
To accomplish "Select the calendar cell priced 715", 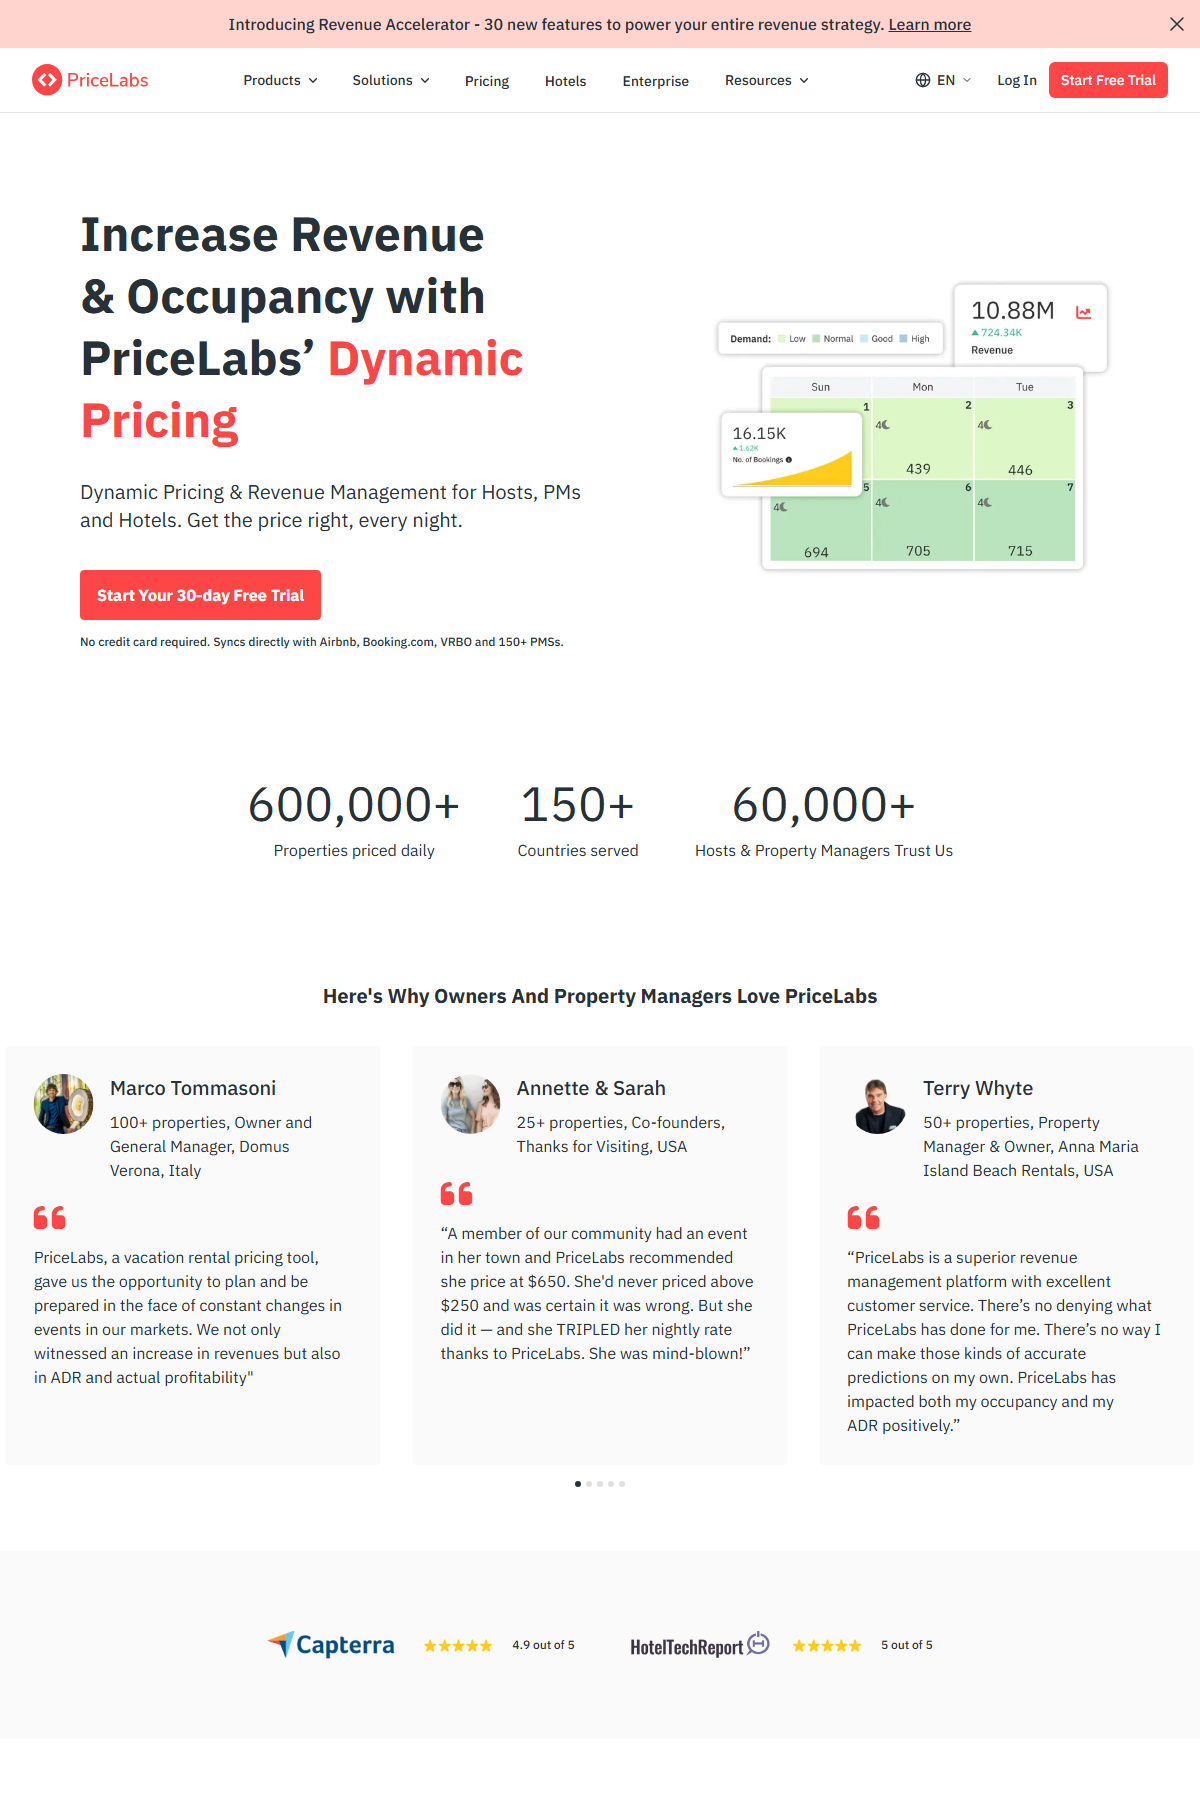I will pos(1025,520).
